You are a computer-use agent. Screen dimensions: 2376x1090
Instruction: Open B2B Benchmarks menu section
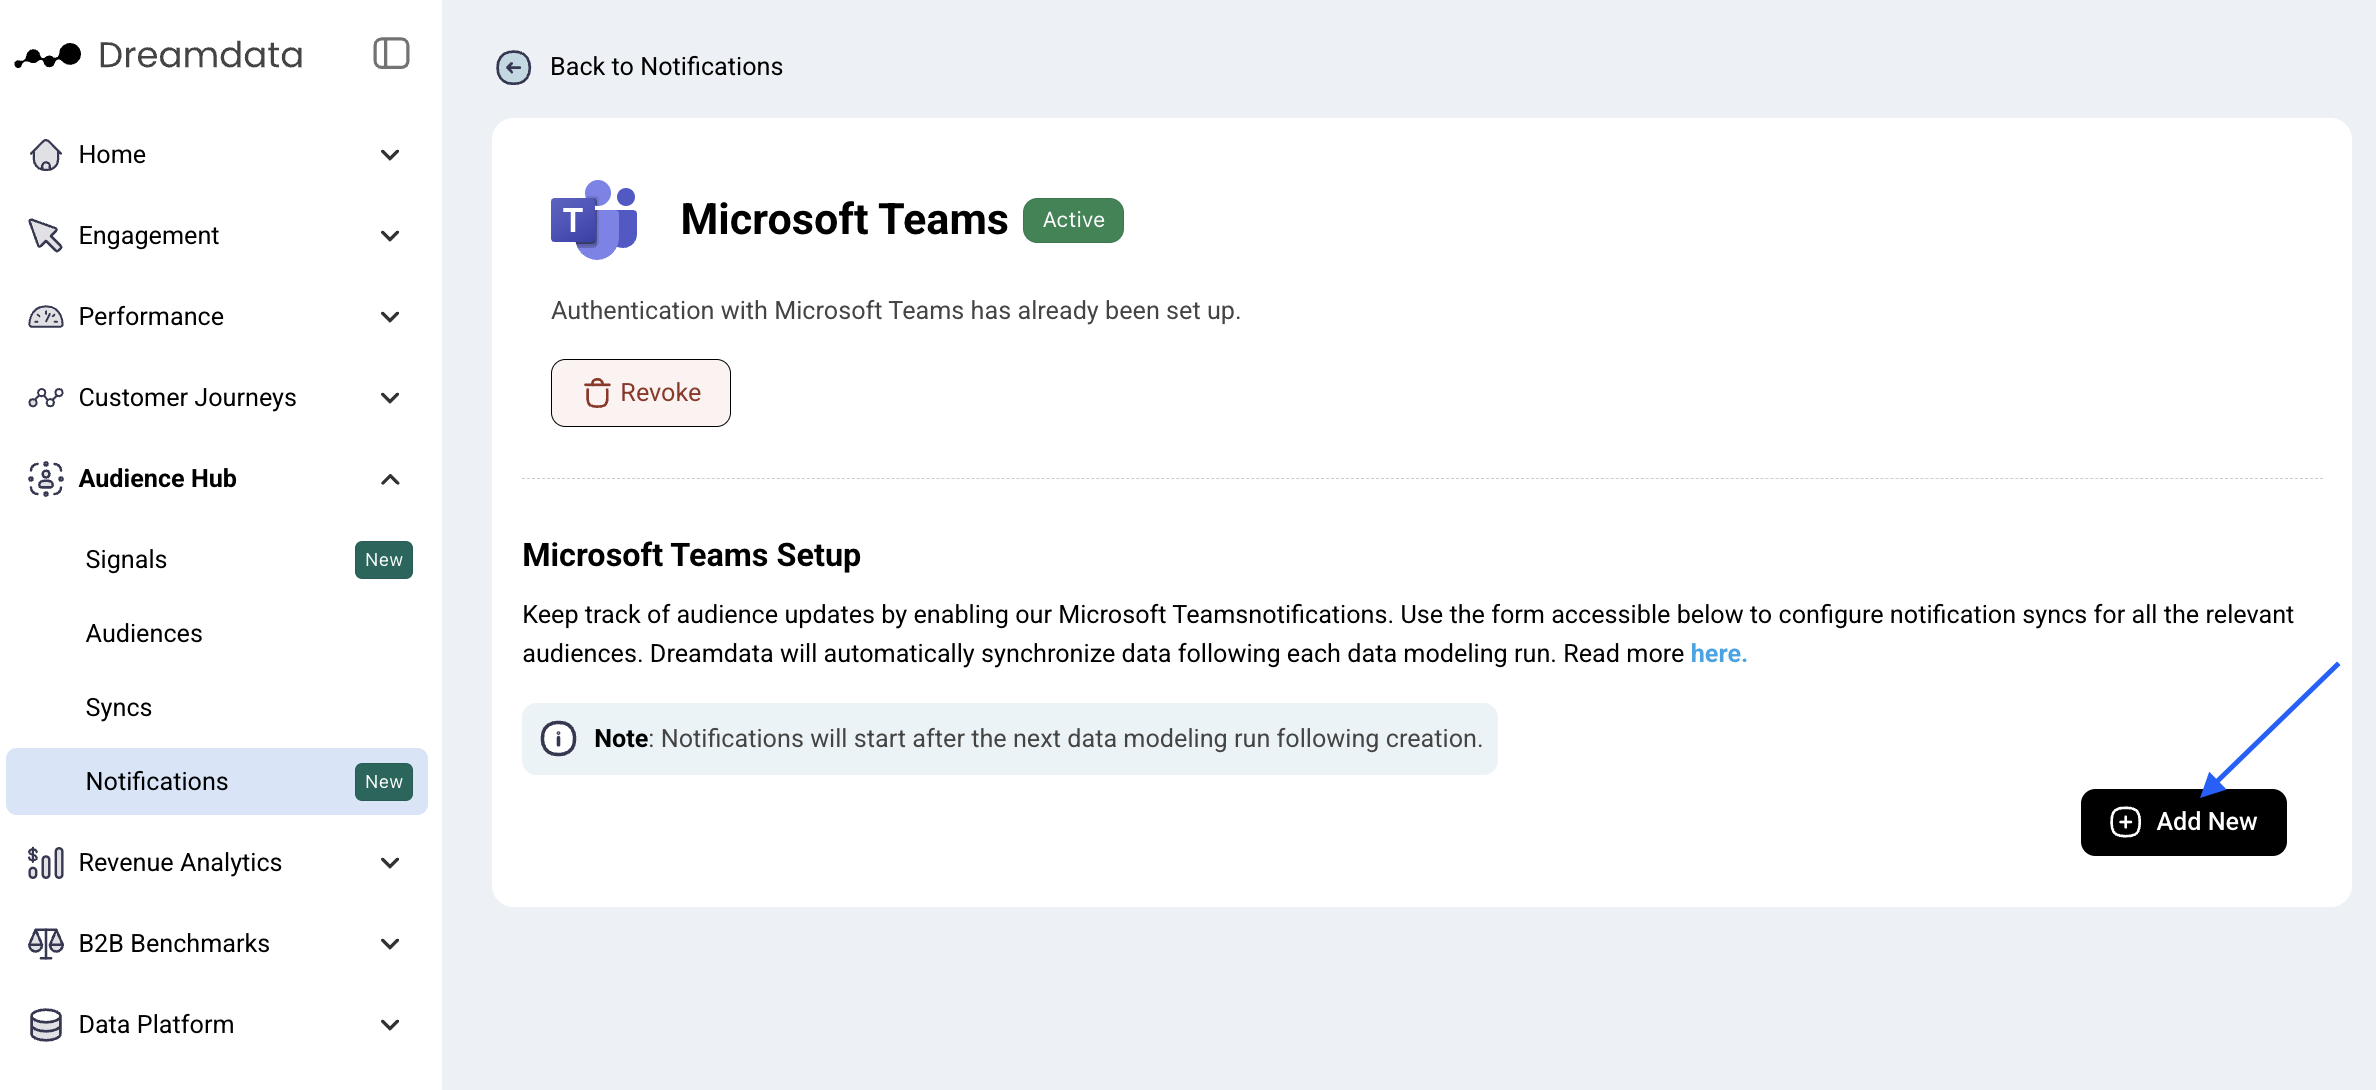pos(217,944)
